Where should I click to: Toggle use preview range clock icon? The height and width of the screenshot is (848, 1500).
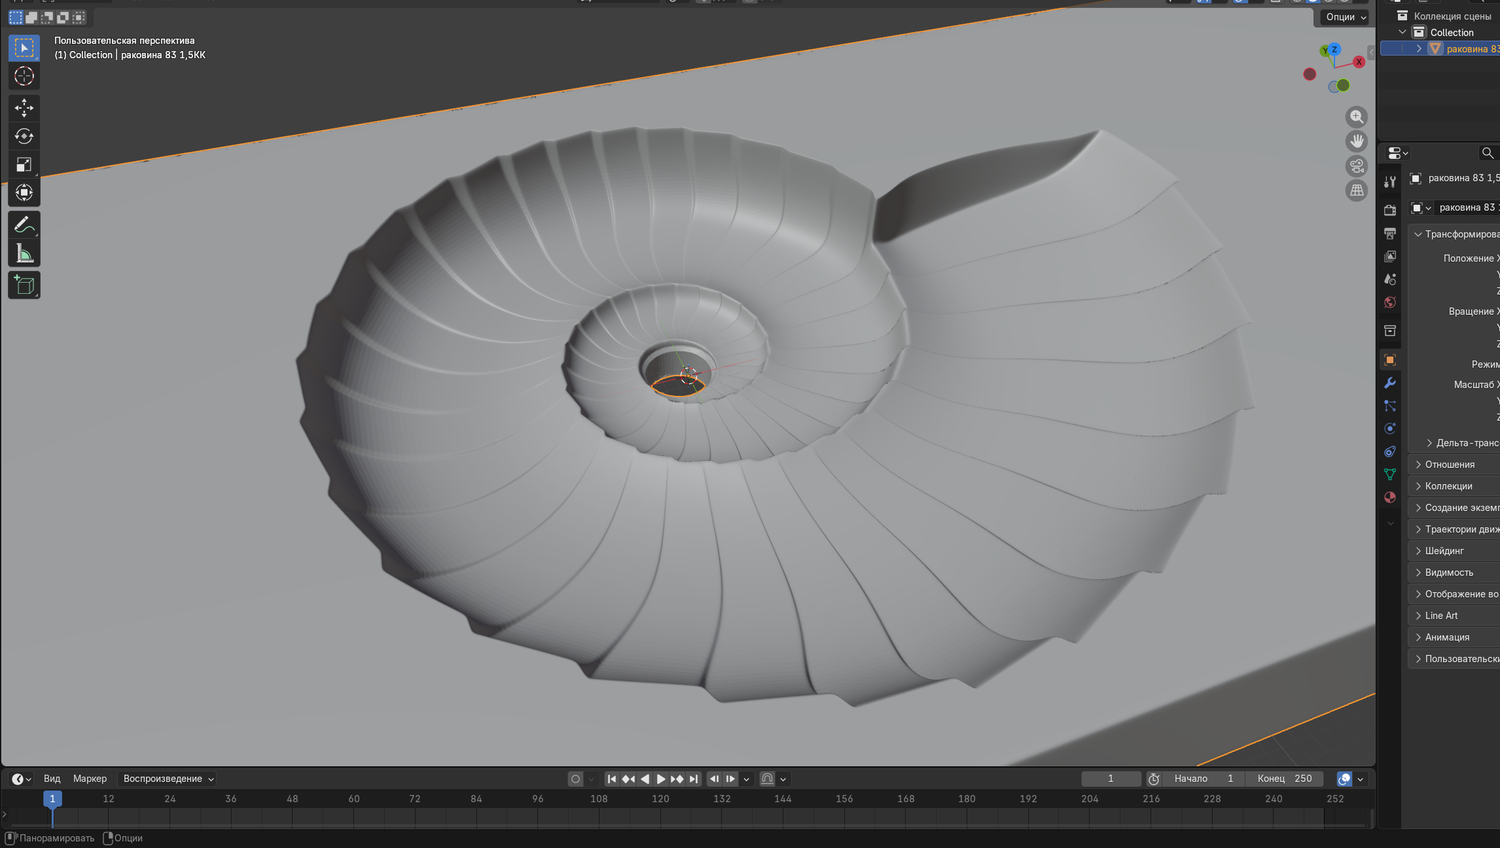tap(1154, 779)
